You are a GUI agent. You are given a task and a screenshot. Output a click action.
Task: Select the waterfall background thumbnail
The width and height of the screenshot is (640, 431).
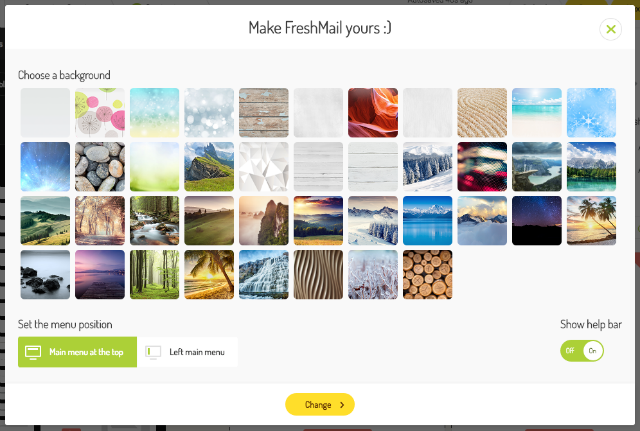(264, 275)
